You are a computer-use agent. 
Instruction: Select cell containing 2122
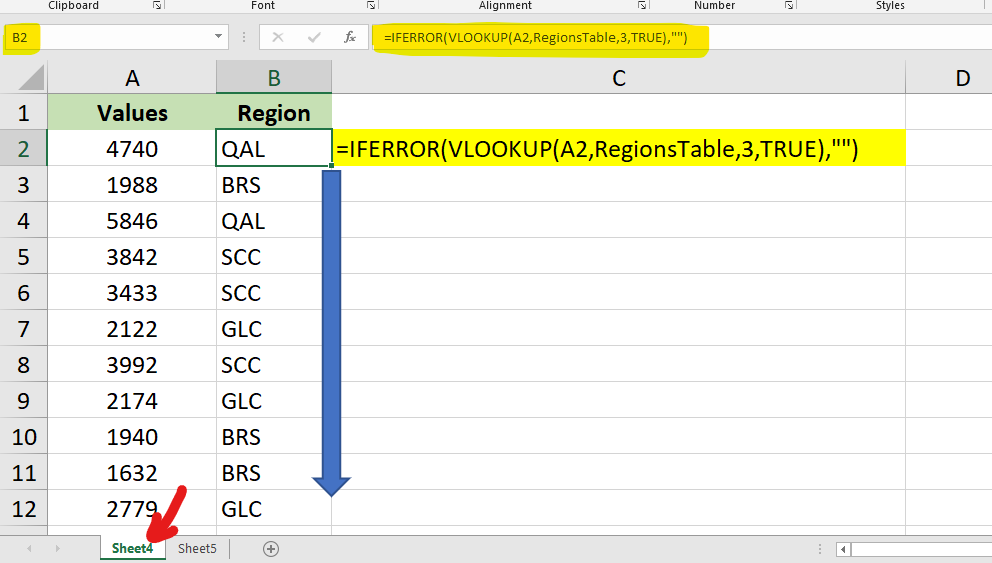[132, 329]
